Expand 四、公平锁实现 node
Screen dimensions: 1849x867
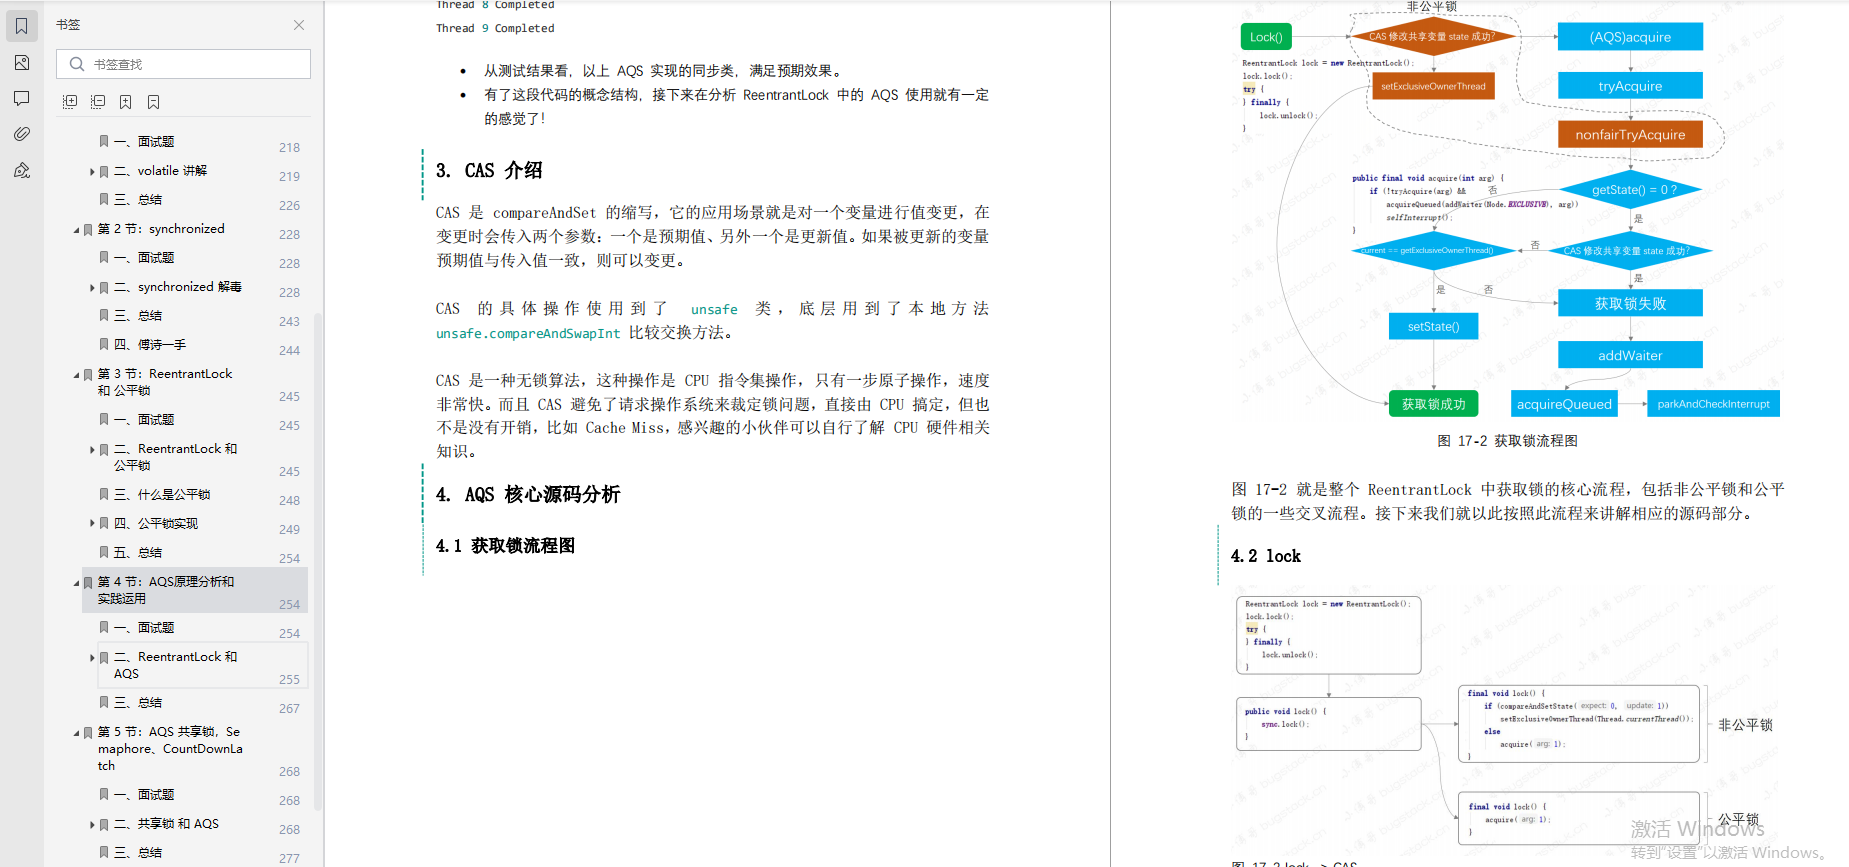[x=92, y=523]
